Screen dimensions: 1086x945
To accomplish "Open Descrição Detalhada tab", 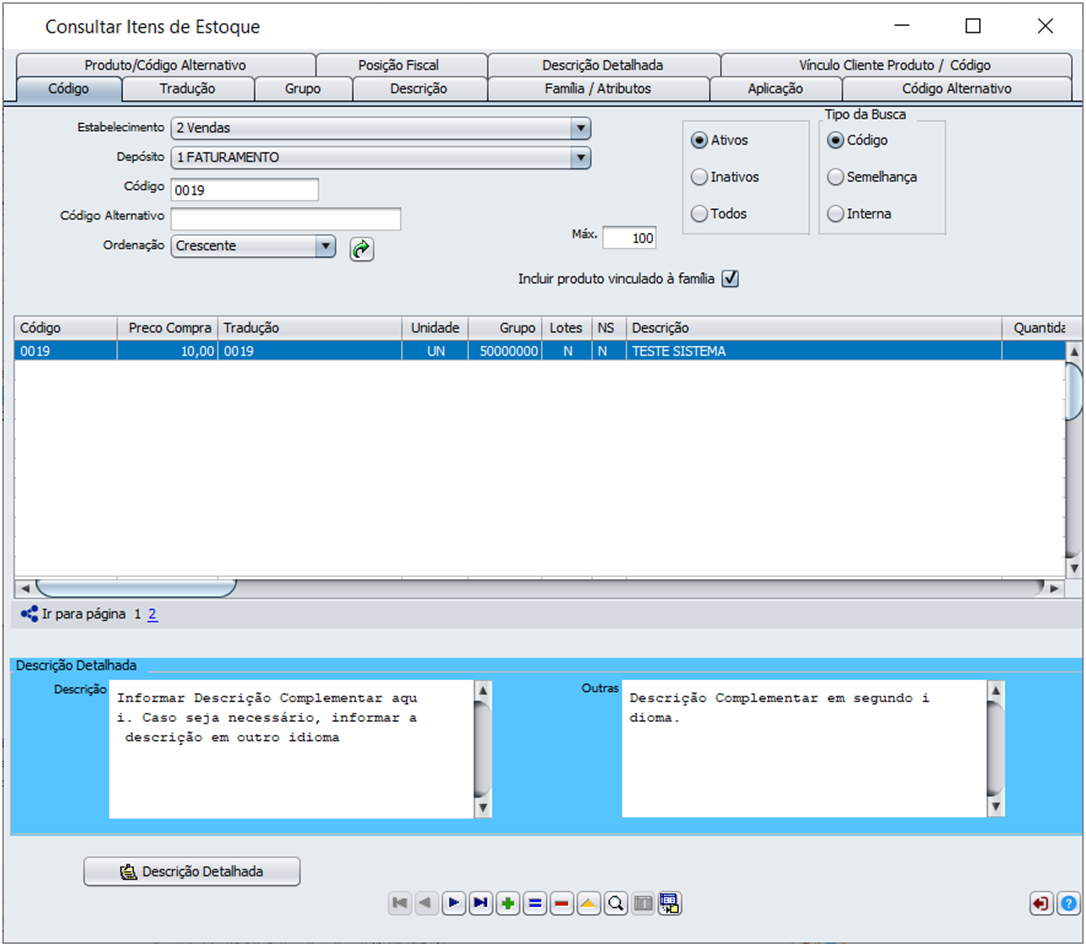I will tap(603, 65).
